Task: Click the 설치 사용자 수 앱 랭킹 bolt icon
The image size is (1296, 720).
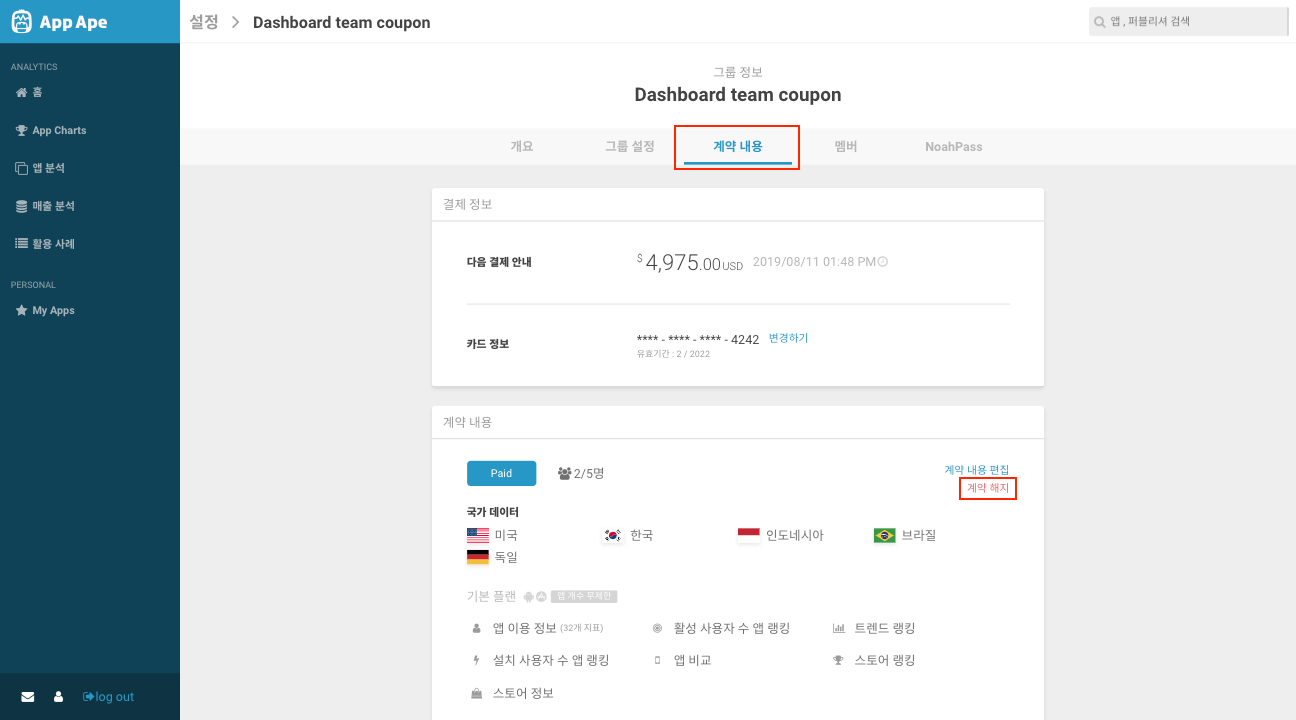Action: coord(477,661)
